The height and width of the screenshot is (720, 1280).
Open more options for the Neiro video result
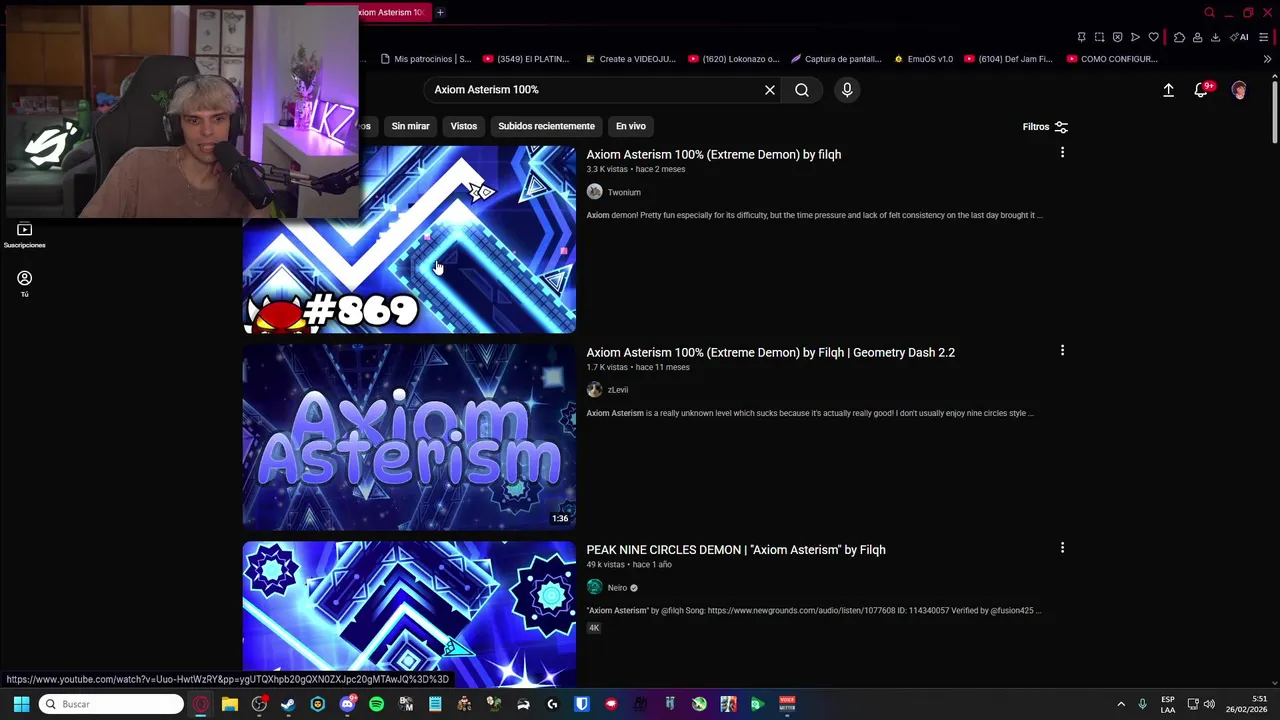click(x=1062, y=548)
